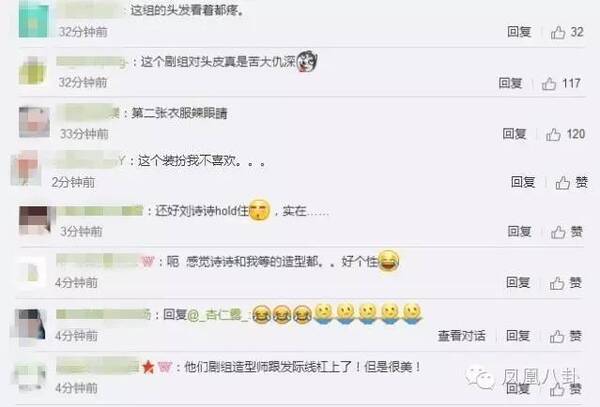Reply to the 2-minute-old 这个装扮 comment
This screenshot has width=600, height=407.
click(523, 182)
